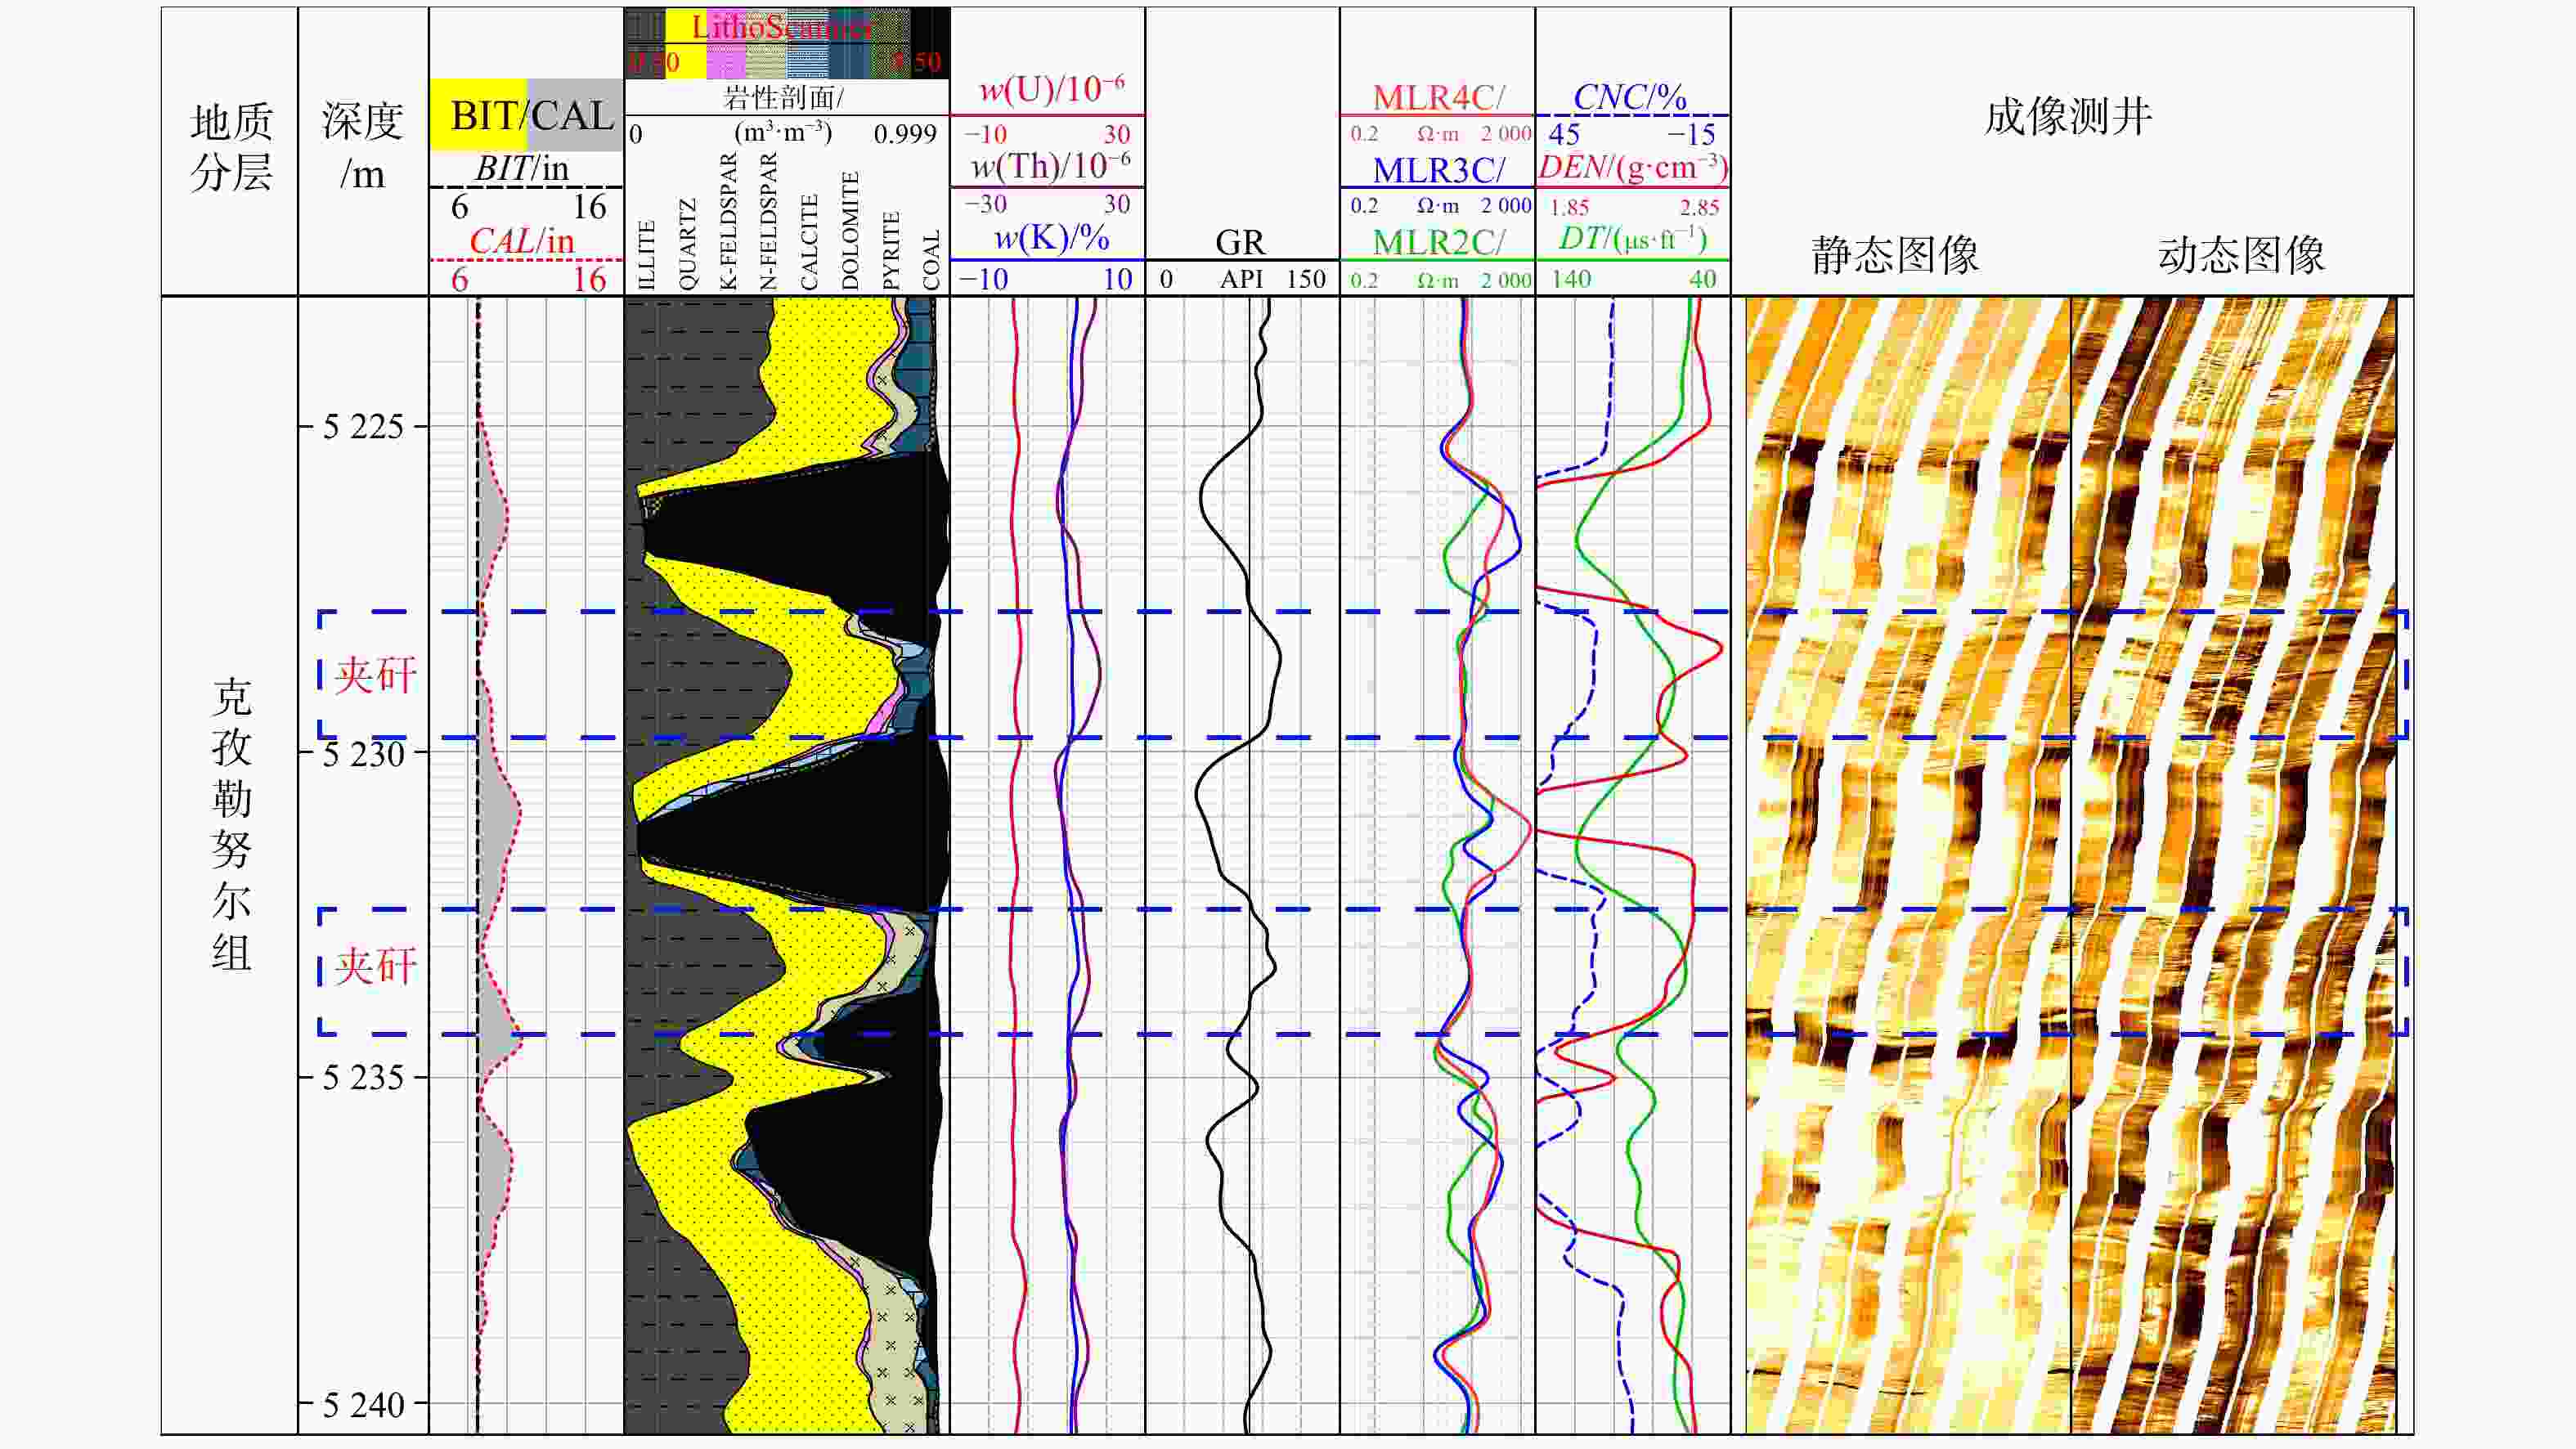The height and width of the screenshot is (1449, 2576).
Task: Click the 静态图像 column header
Action: point(1895,255)
